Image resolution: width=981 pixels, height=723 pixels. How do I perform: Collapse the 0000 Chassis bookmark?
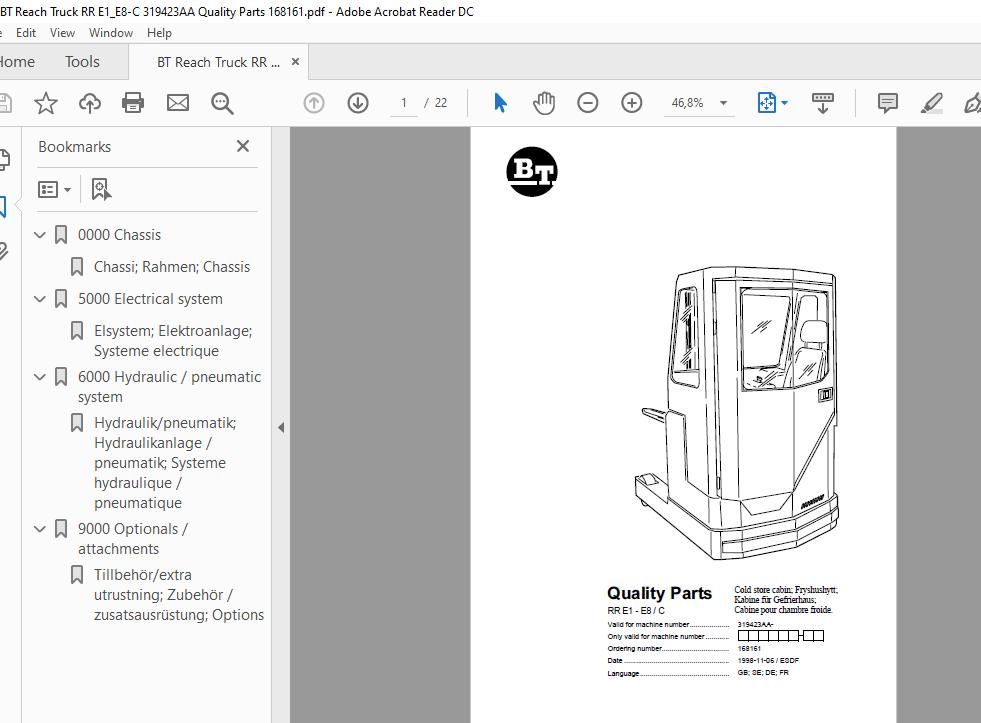tap(40, 235)
